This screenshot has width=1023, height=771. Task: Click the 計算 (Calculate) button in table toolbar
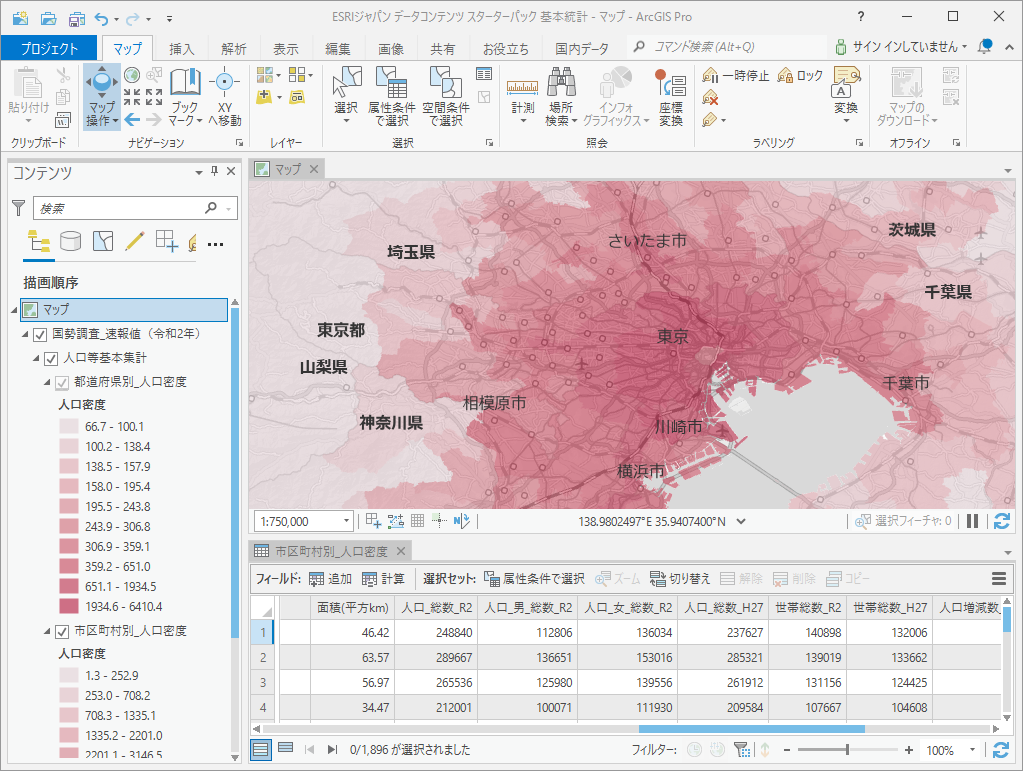(383, 578)
